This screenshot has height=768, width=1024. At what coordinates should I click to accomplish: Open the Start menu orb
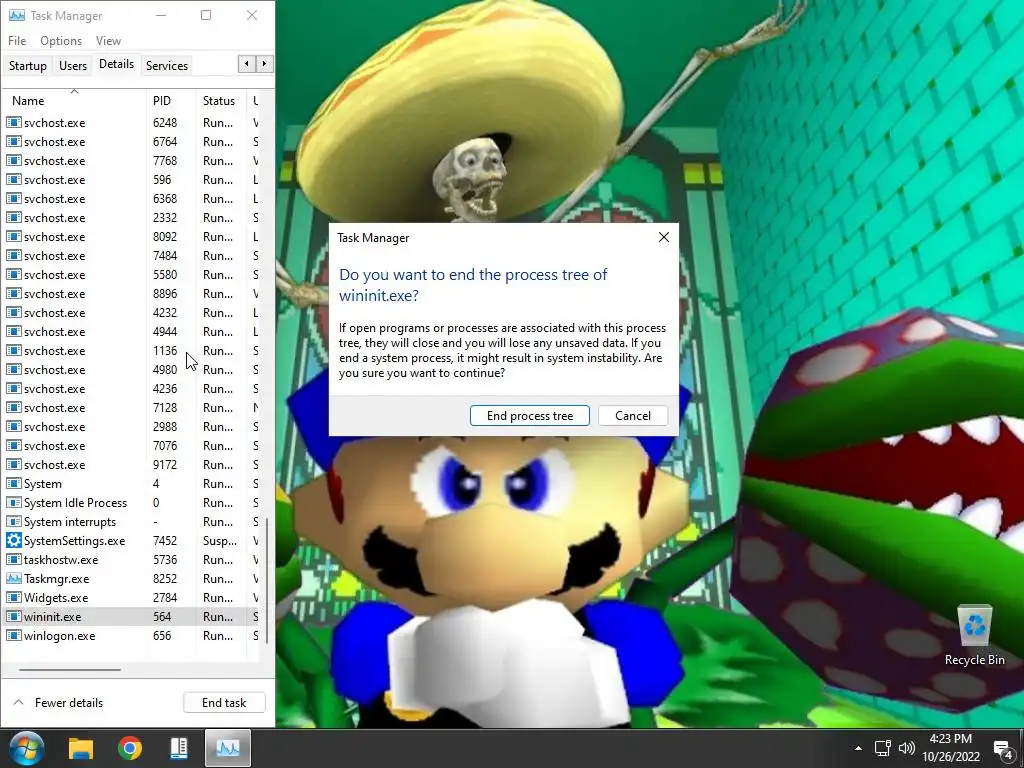pyautogui.click(x=27, y=748)
